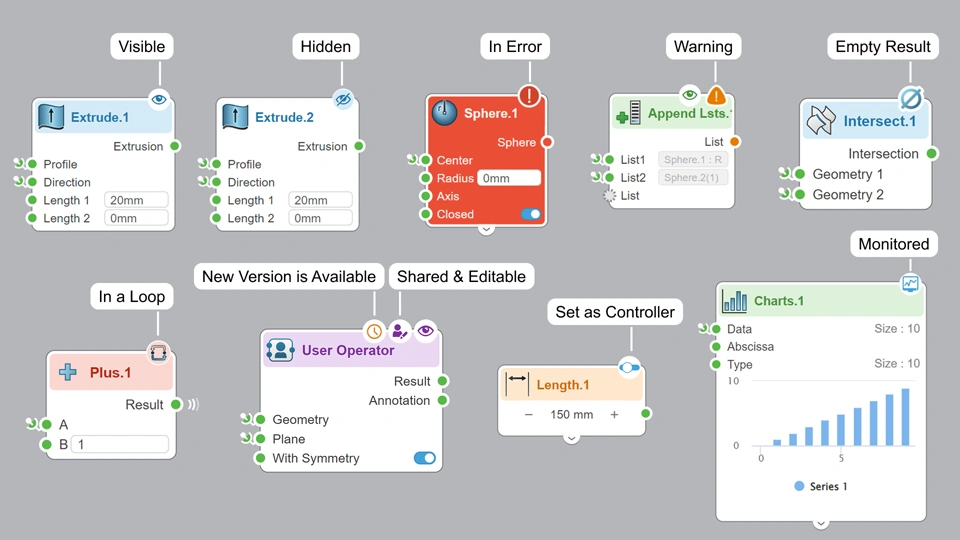Click the Radius 0mm field in Sphere.1
Screen dimensions: 960x540
point(509,178)
